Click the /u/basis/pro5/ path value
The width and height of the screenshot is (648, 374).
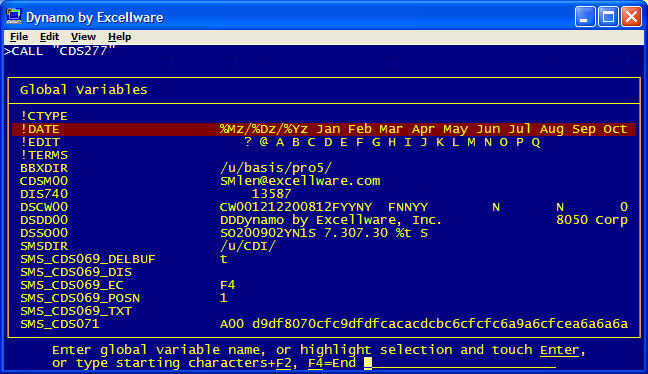point(276,168)
